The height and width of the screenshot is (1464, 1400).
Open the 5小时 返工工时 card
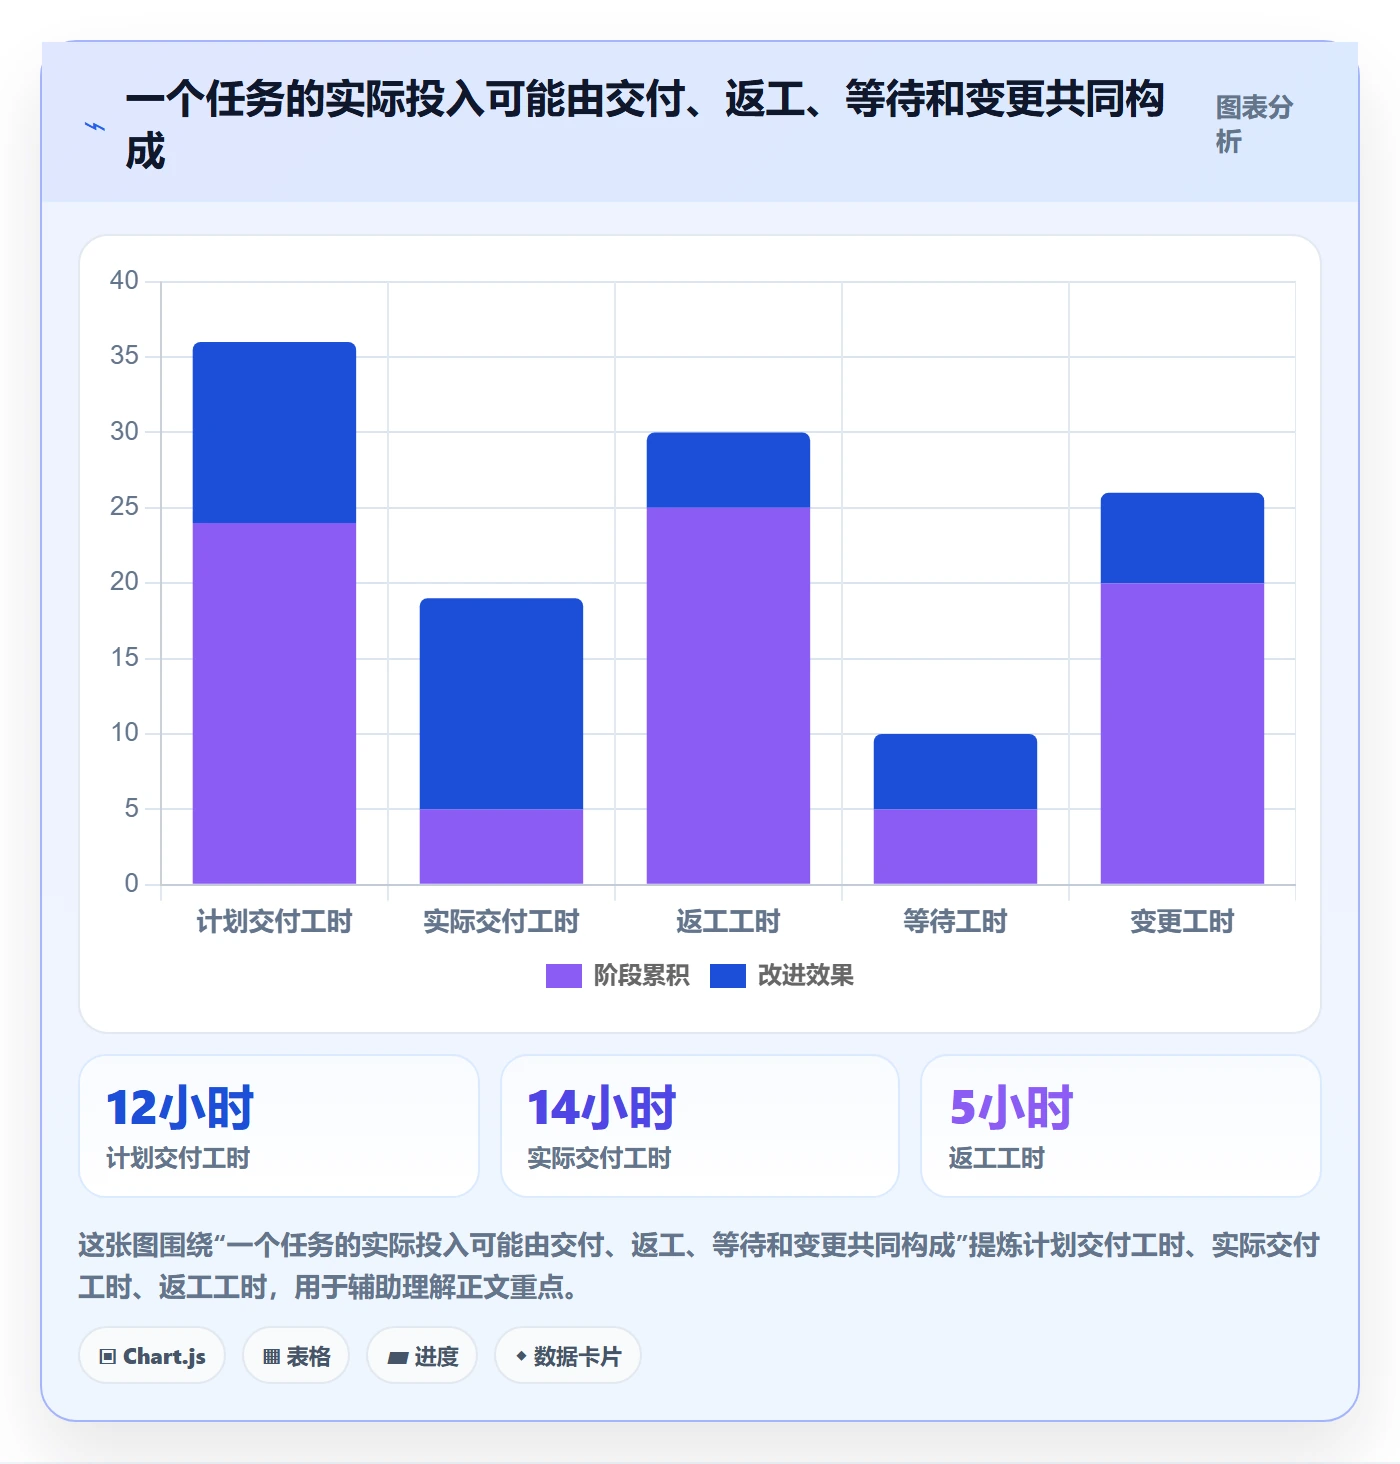tap(1121, 1126)
